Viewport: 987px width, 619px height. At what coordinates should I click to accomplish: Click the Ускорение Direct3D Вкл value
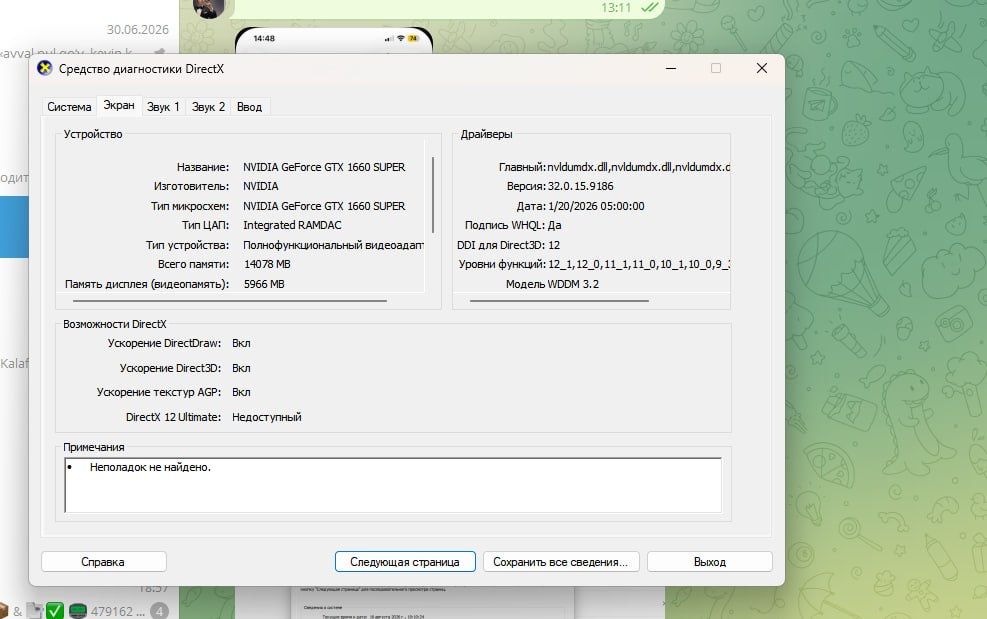(x=241, y=368)
